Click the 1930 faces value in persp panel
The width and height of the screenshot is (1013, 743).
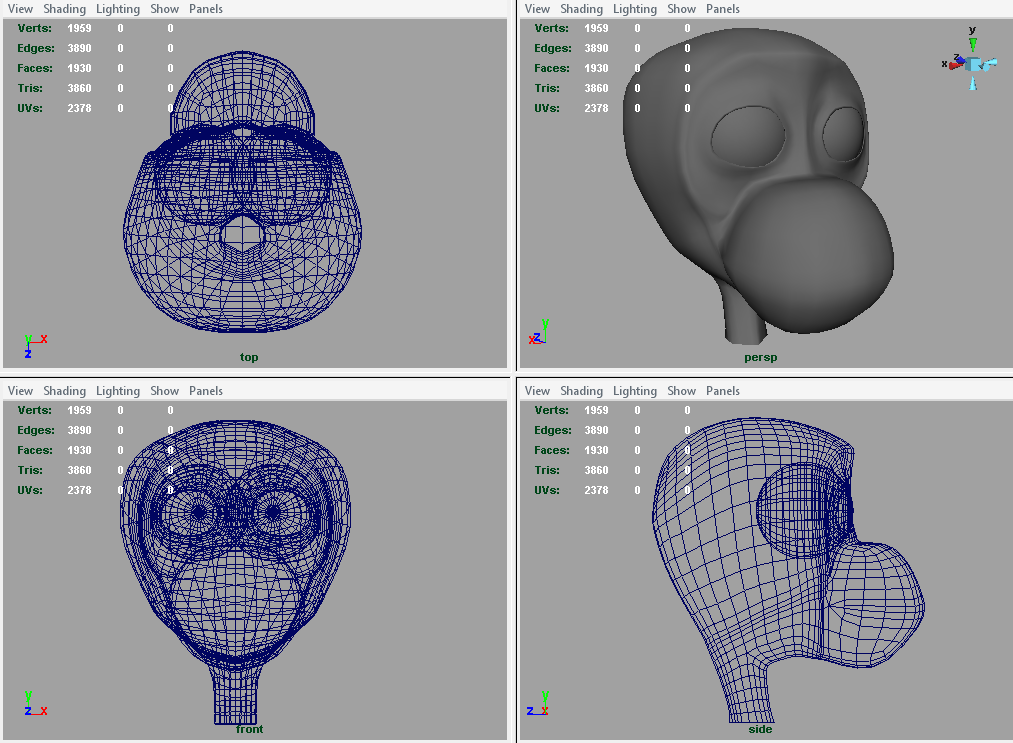tap(596, 68)
